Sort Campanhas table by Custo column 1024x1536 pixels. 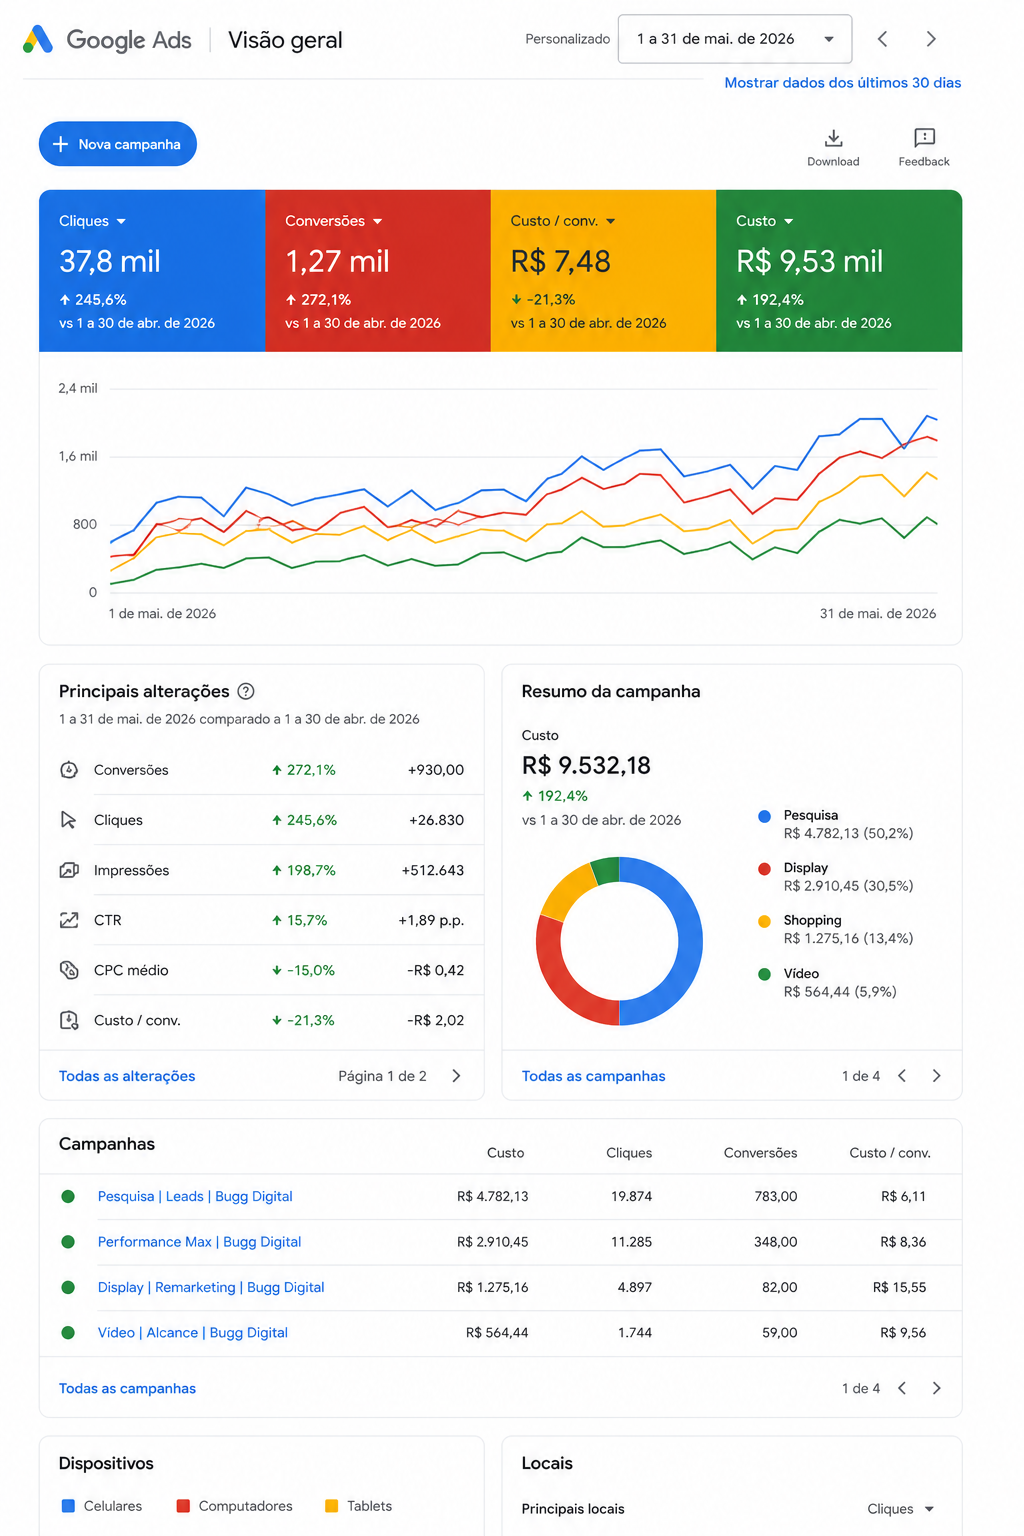tap(505, 1153)
